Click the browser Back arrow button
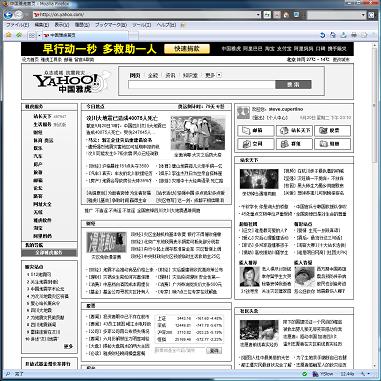381x381 pixels. 8,15
